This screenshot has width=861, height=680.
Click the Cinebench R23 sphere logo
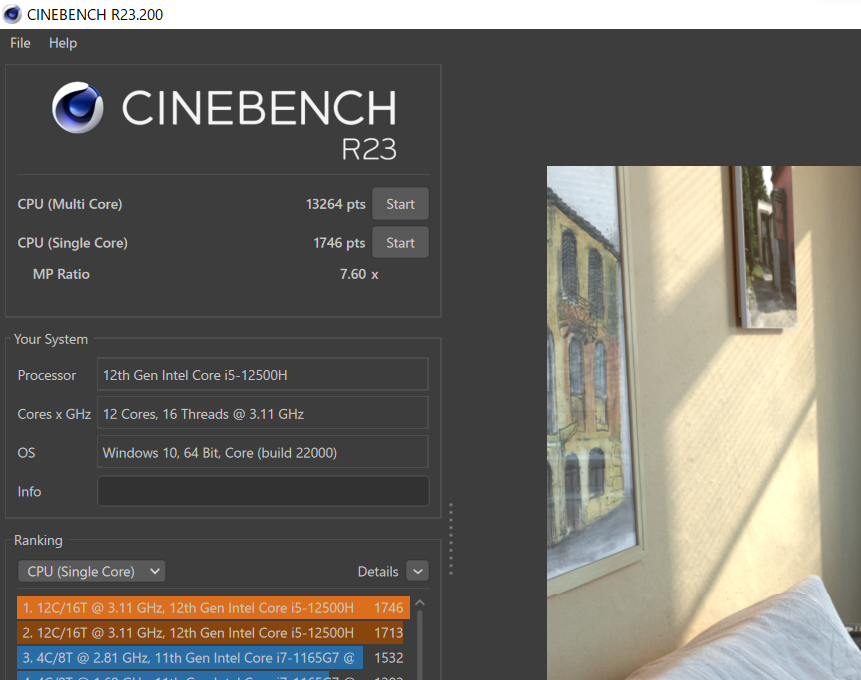(x=77, y=107)
